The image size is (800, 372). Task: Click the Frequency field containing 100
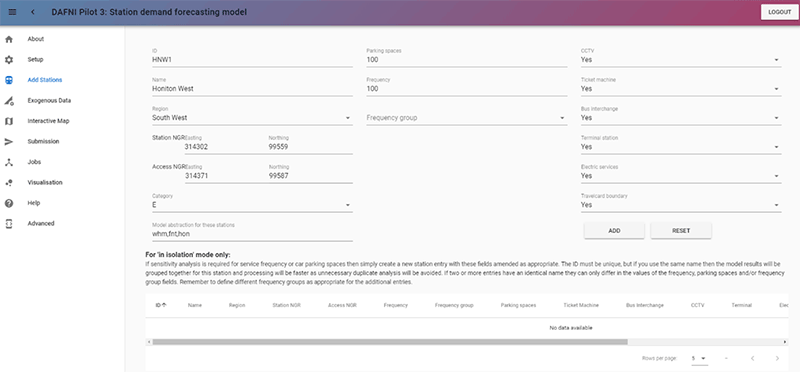466,87
